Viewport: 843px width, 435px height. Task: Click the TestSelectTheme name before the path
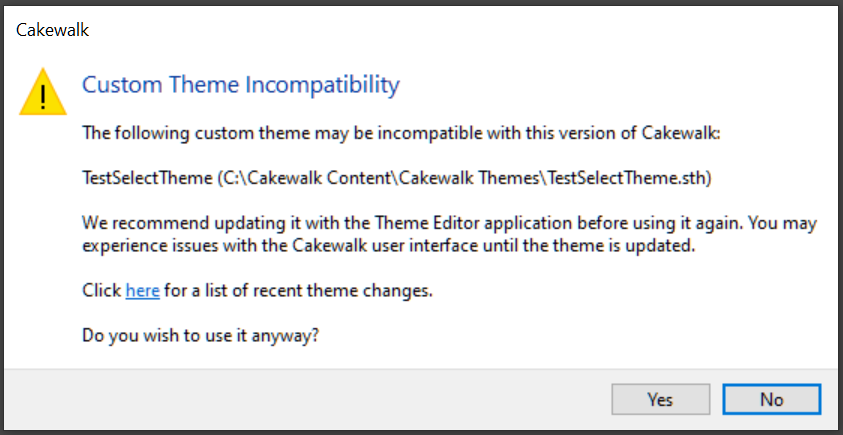[x=146, y=178]
